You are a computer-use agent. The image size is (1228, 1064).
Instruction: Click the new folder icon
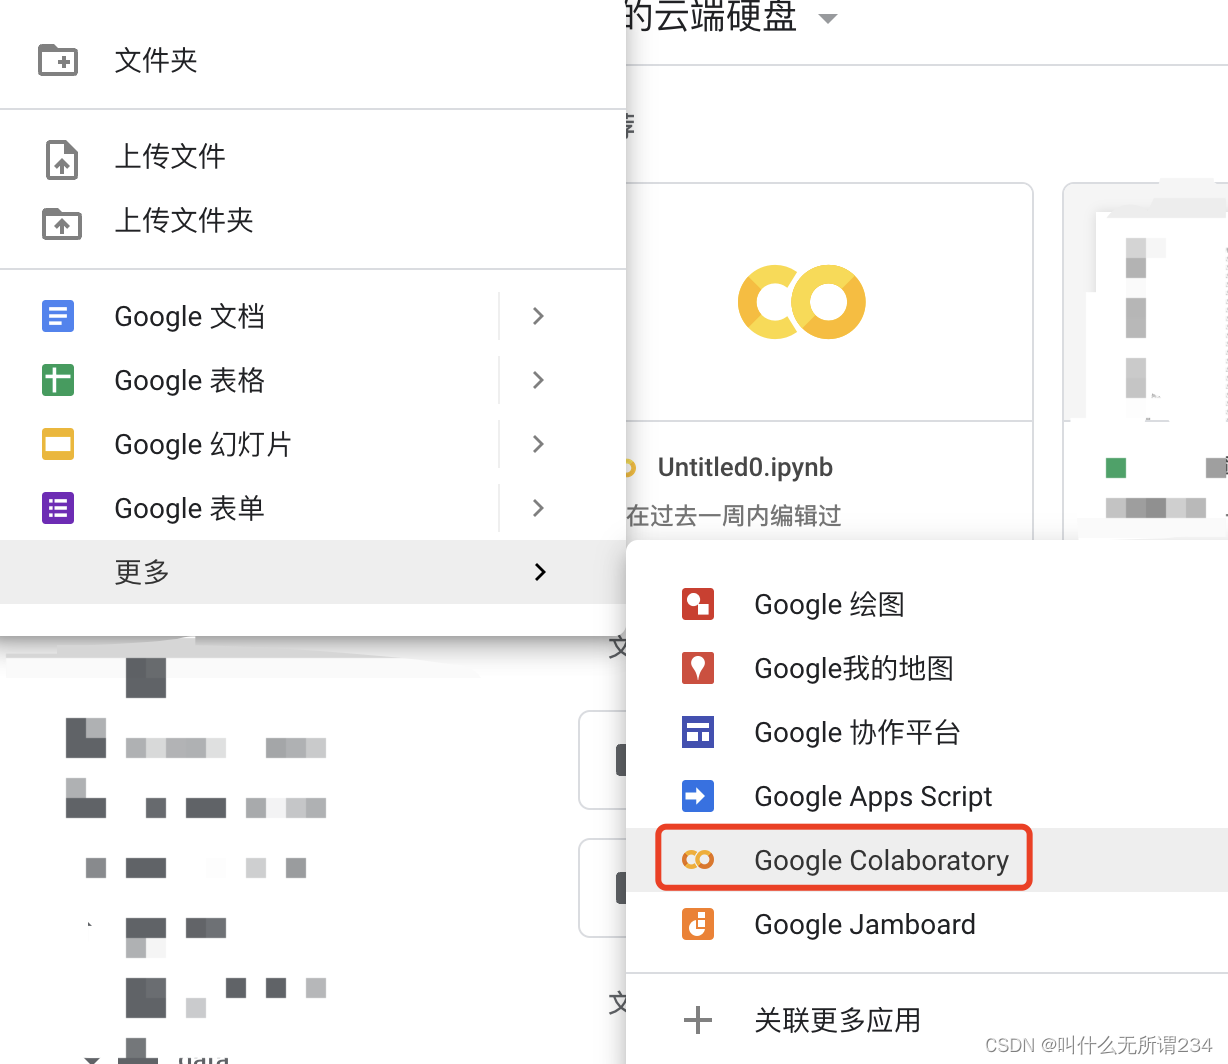click(58, 60)
